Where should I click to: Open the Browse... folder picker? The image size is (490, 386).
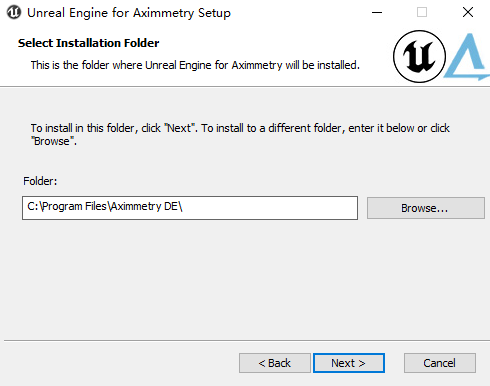coord(426,208)
